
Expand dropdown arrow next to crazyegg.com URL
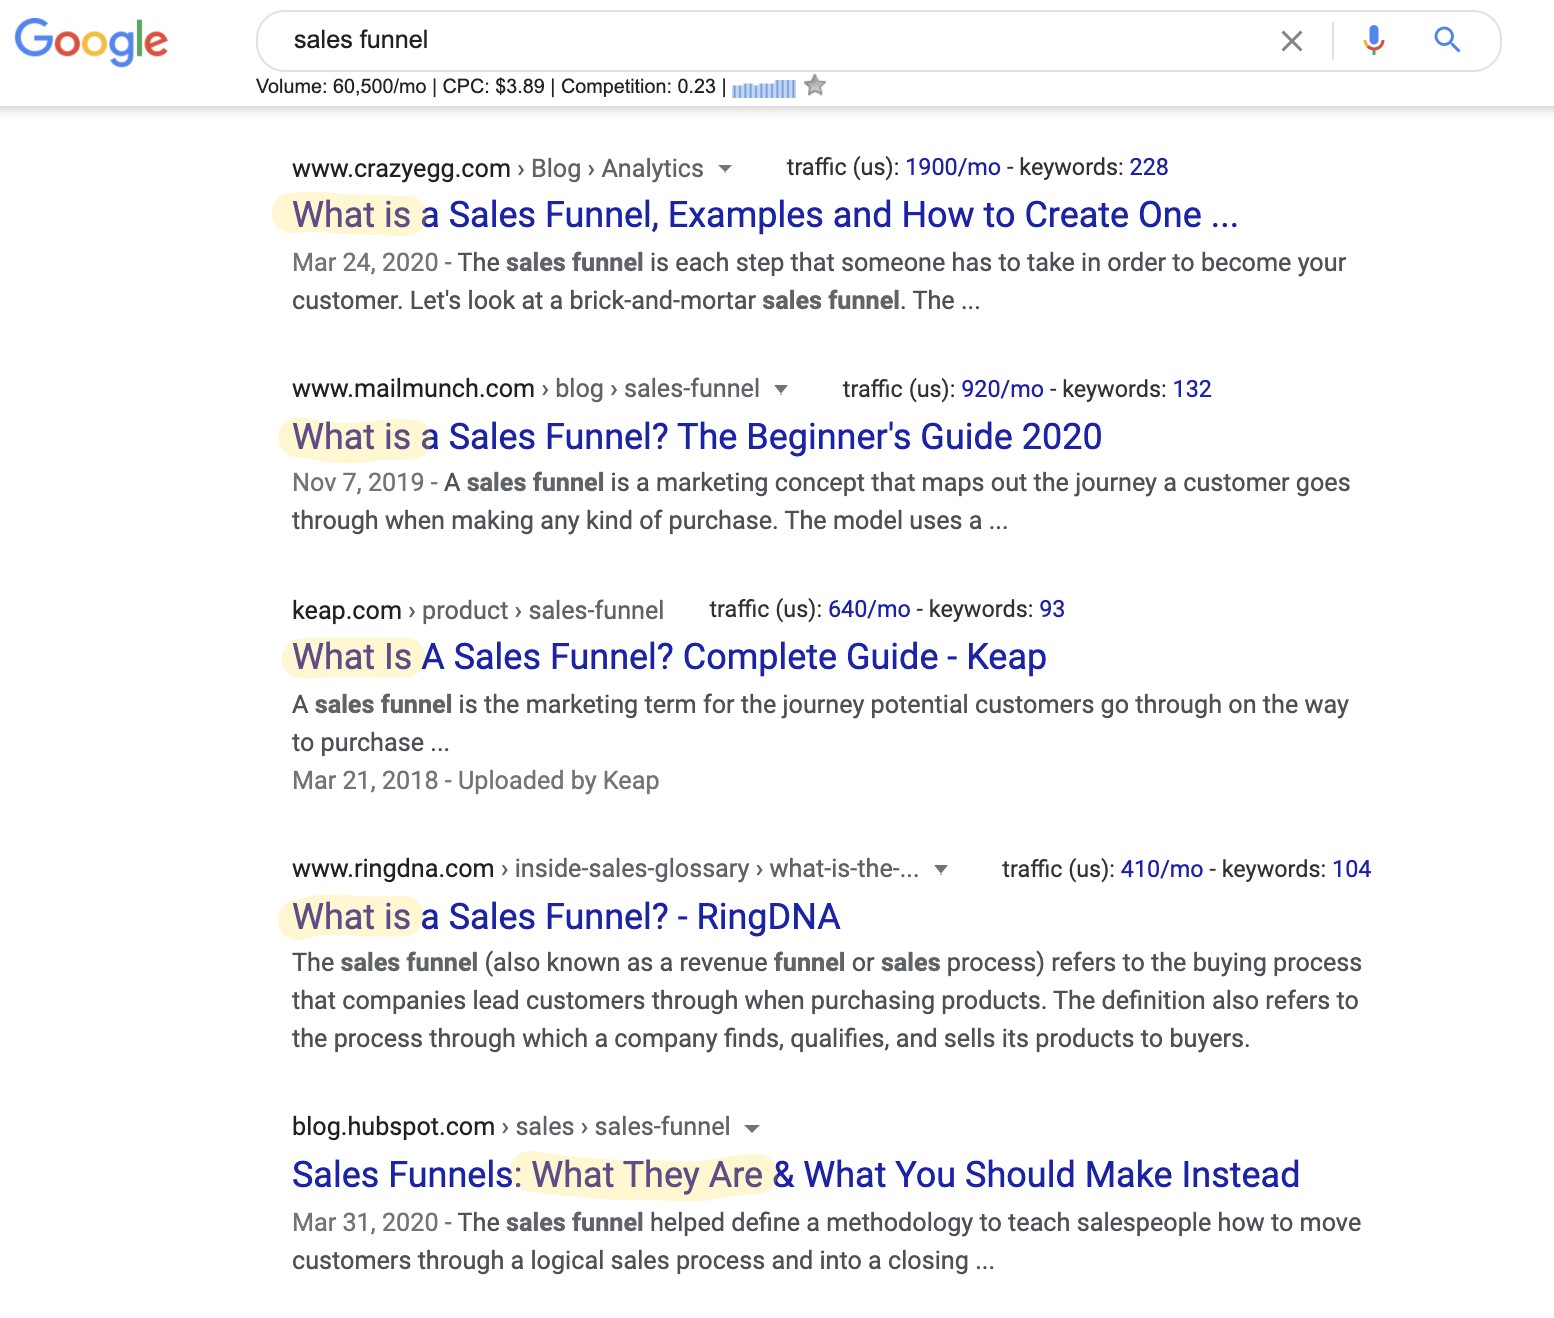[725, 169]
